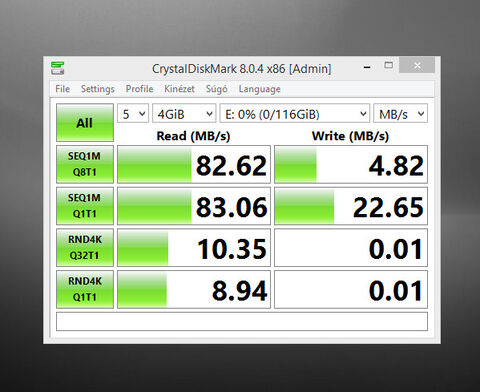The width and height of the screenshot is (480, 392).
Task: Click the Write (MB/s) column header
Action: [350, 136]
